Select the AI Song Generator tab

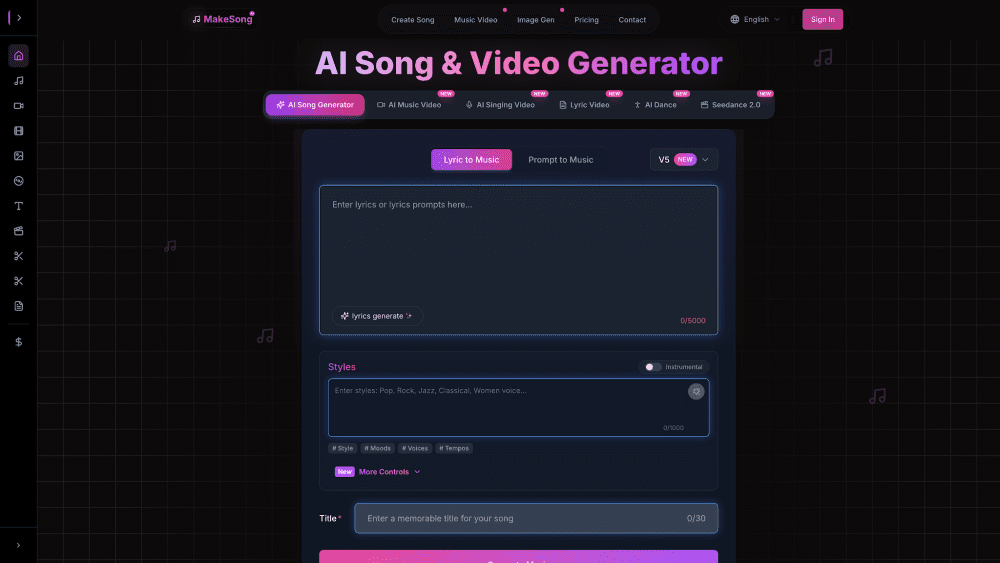(x=315, y=105)
